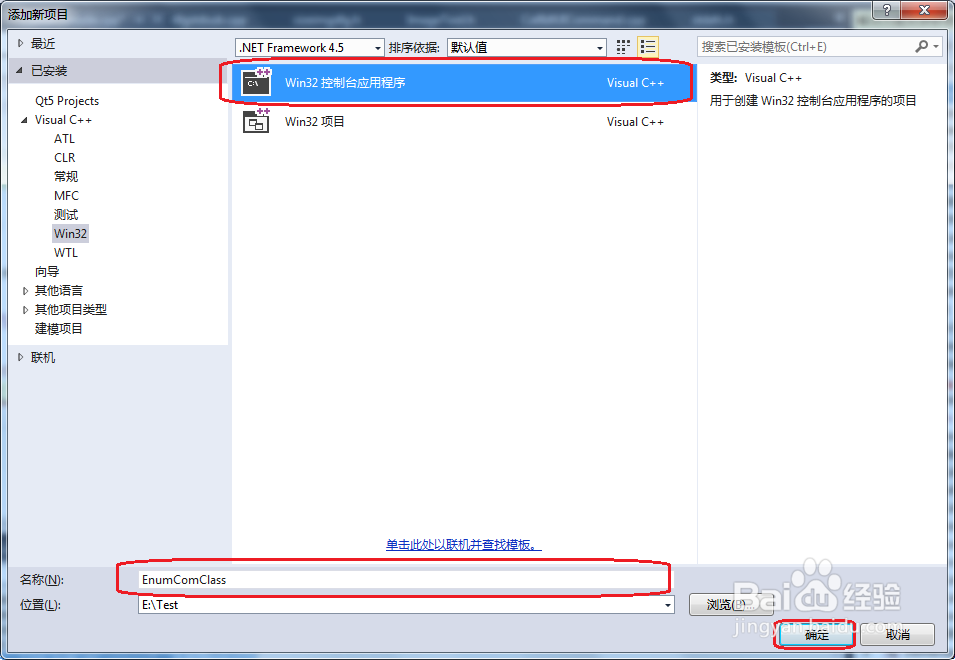Select the 建模项目 tree item
955x660 pixels.
coord(58,329)
